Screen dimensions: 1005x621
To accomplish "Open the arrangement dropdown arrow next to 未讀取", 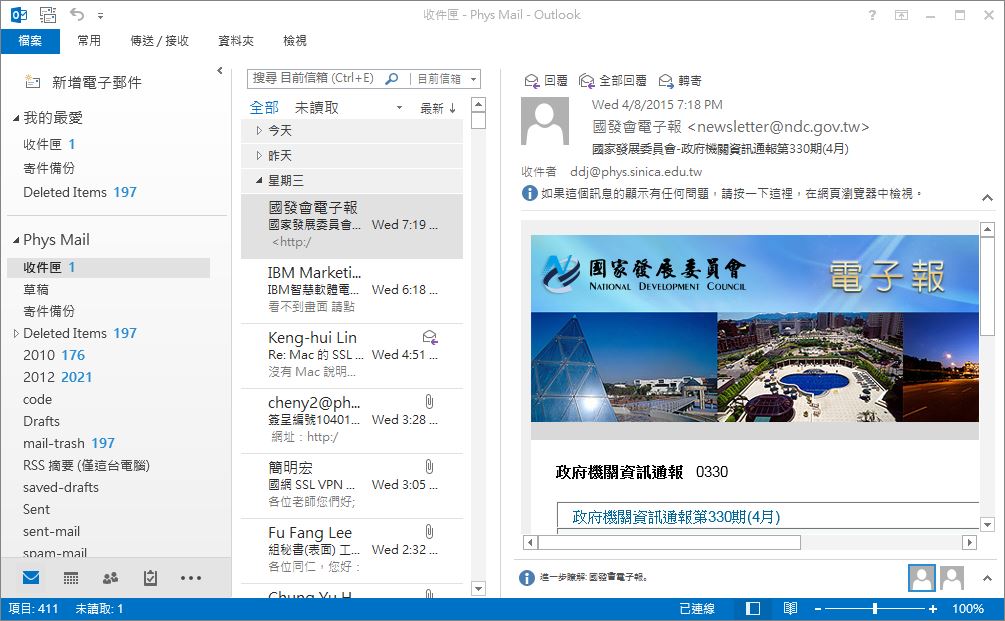I will [x=399, y=108].
